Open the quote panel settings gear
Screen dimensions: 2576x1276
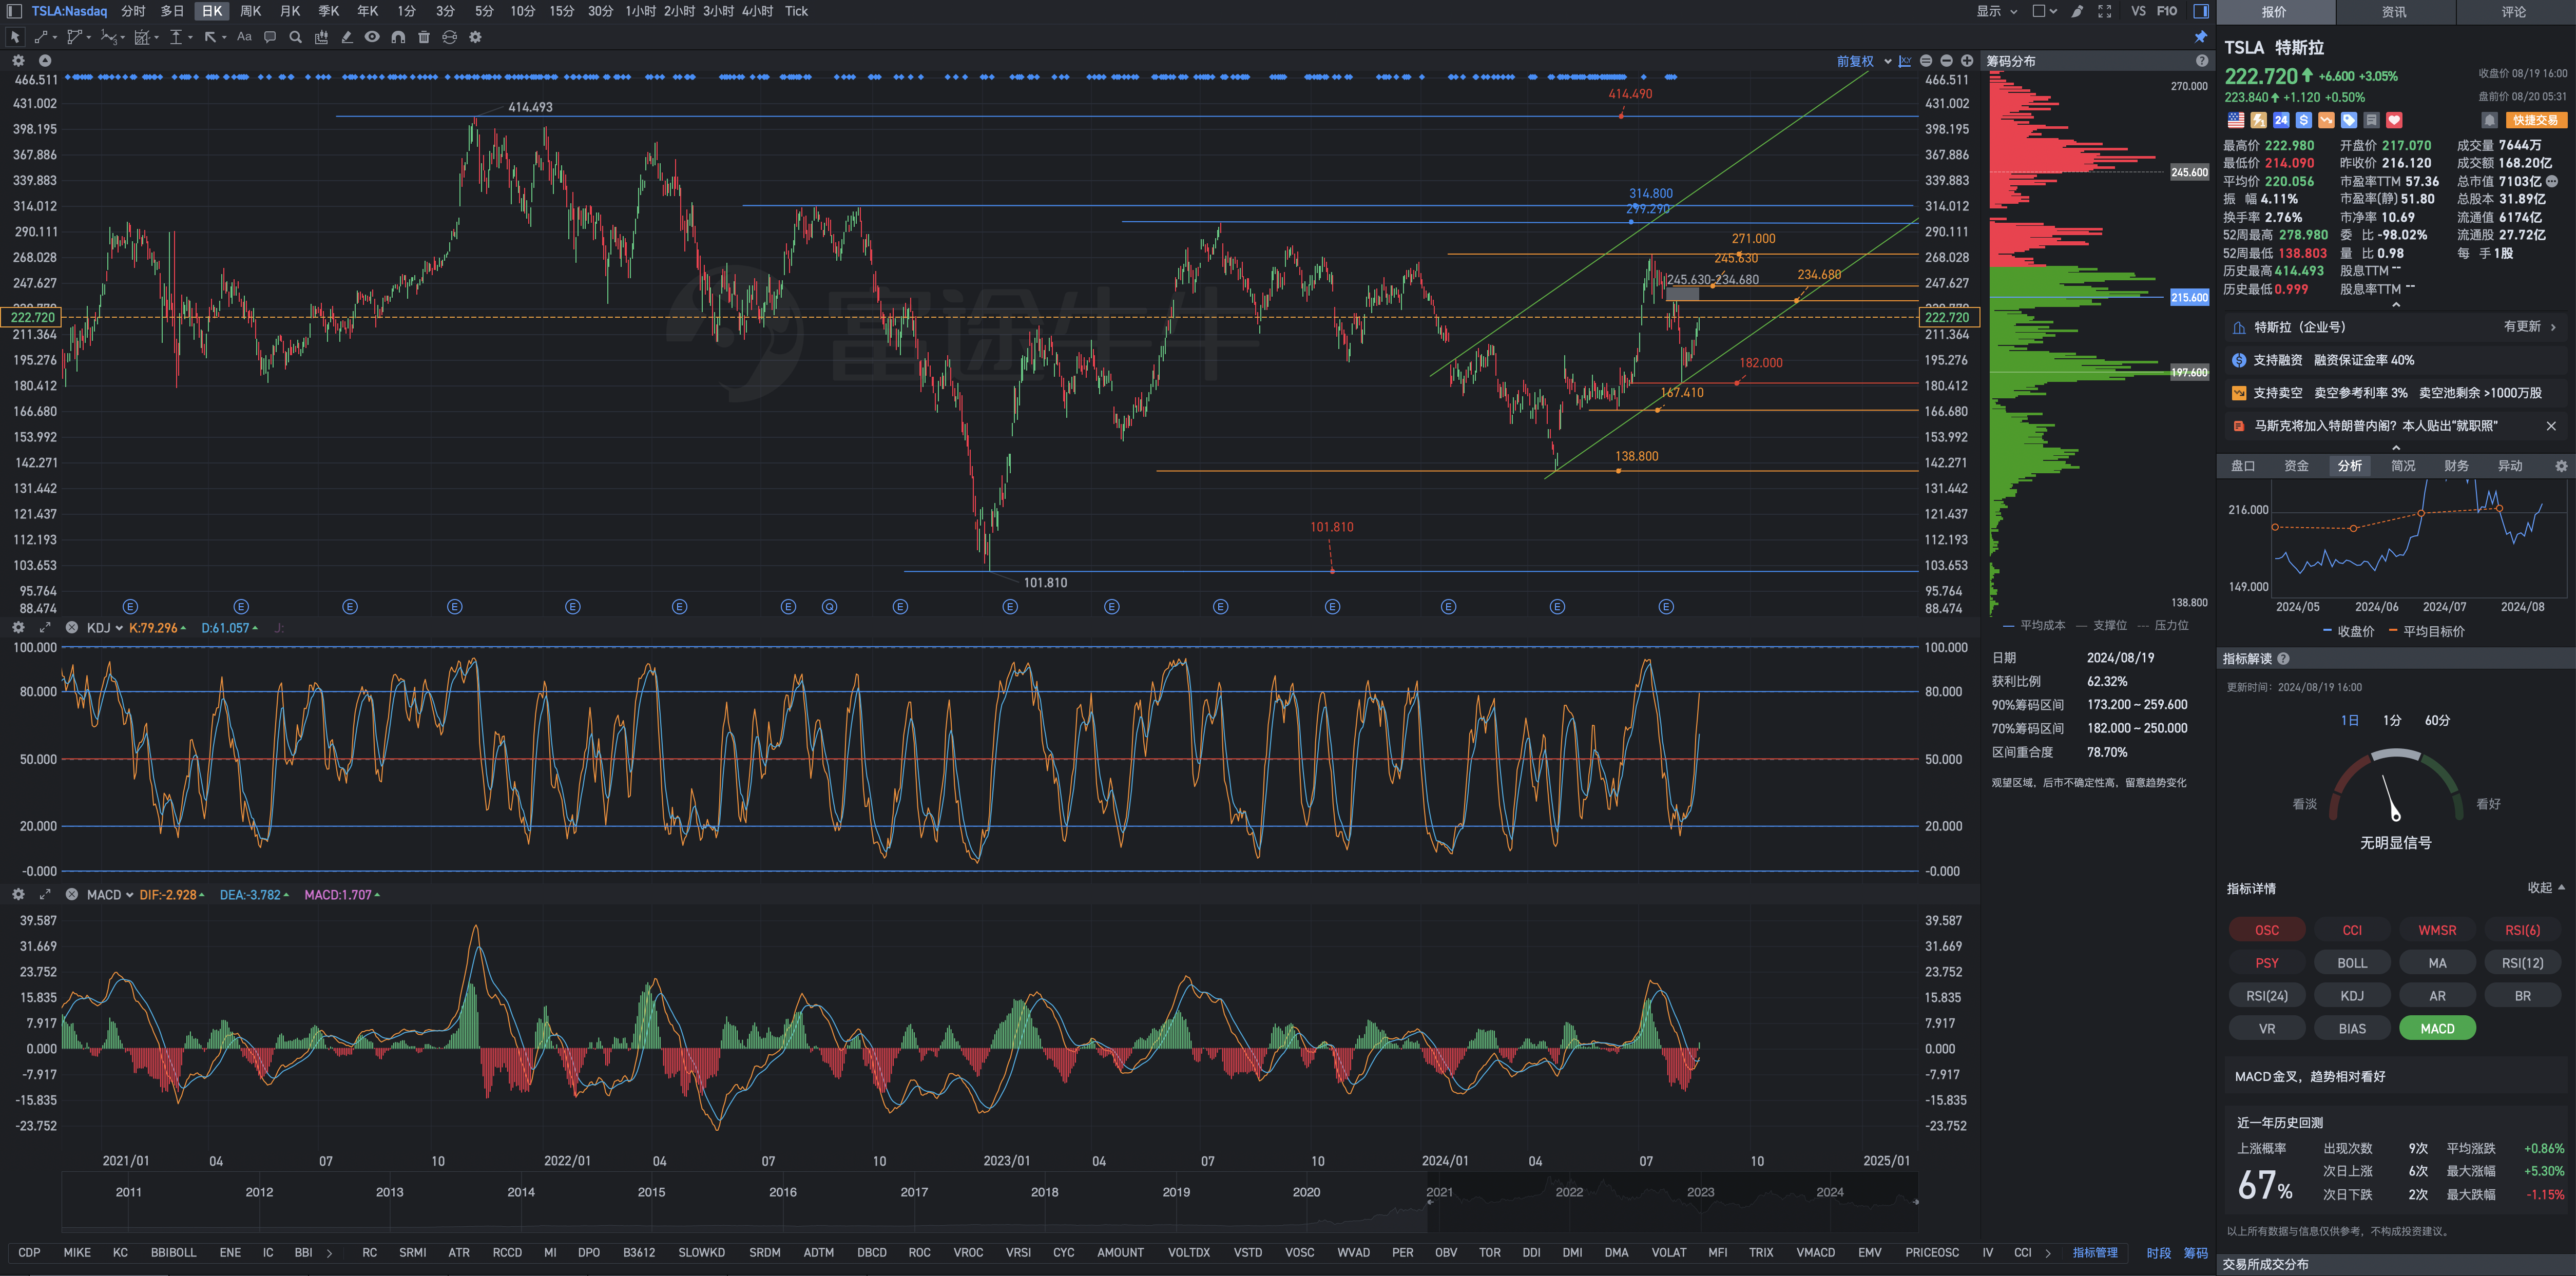2561,466
